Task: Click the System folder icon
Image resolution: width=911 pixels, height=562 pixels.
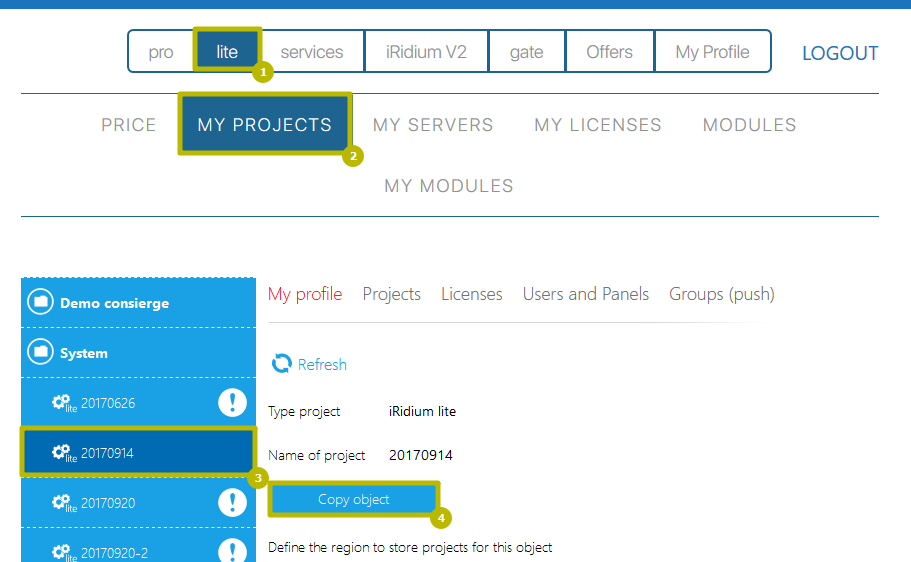Action: pos(40,353)
